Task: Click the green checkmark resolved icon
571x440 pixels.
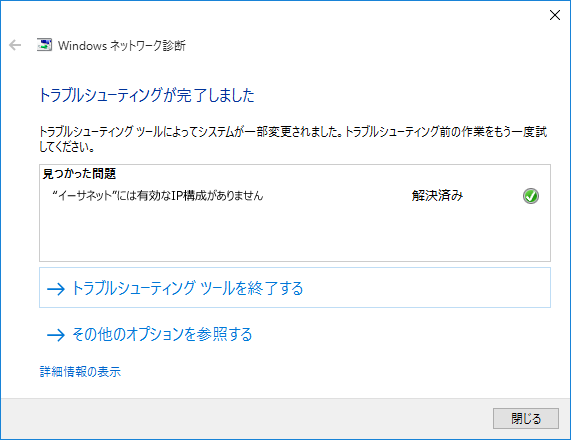Action: pyautogui.click(x=531, y=196)
